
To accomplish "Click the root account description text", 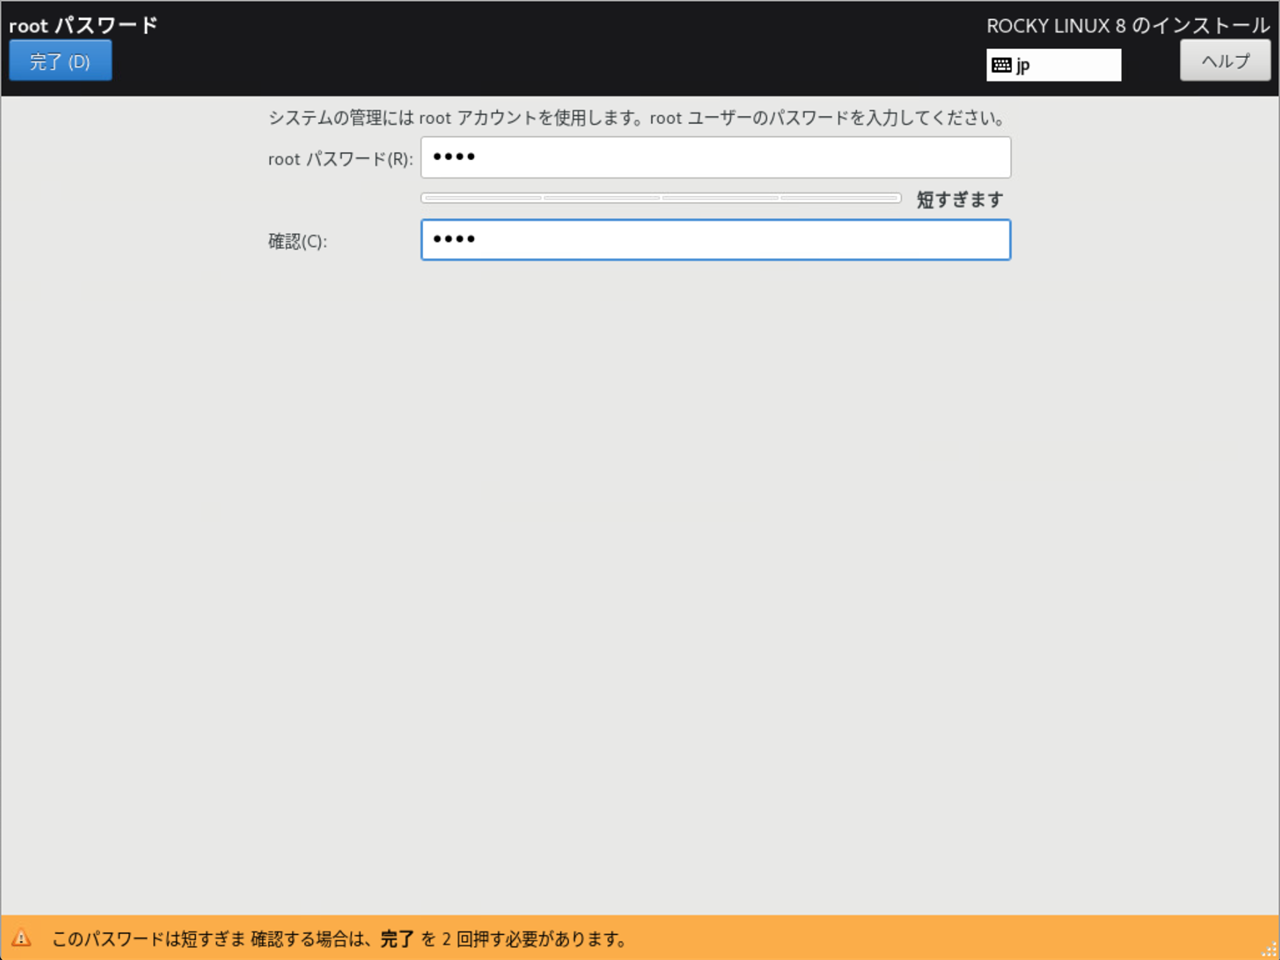I will click(636, 118).
